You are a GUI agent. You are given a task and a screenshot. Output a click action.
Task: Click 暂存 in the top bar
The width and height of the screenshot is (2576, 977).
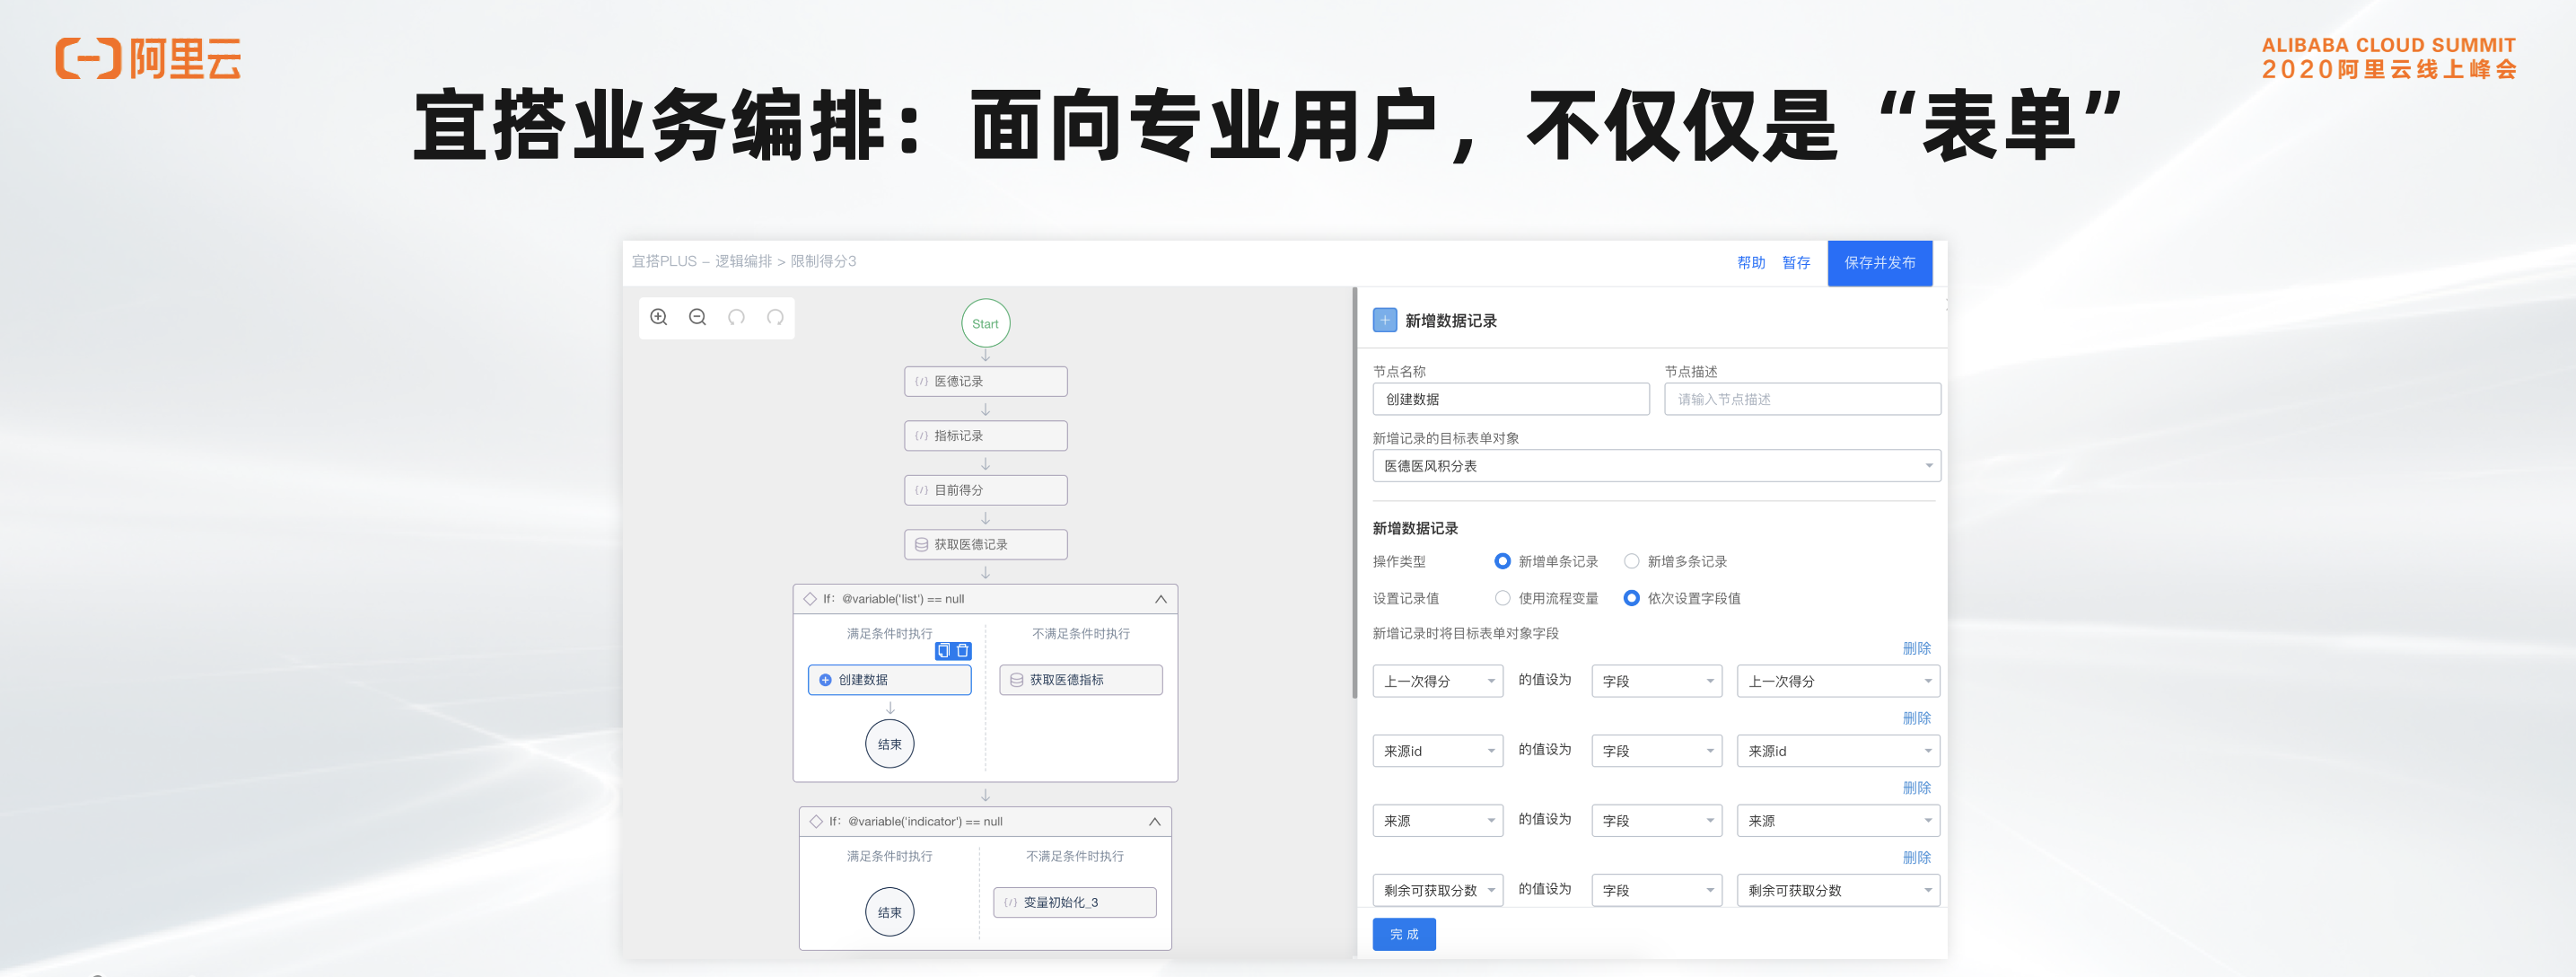tap(1795, 263)
